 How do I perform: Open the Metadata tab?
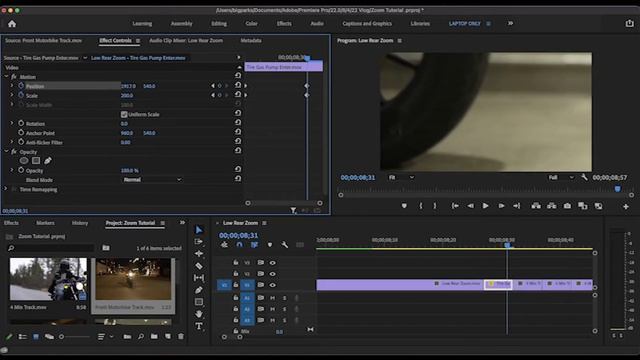click(251, 40)
